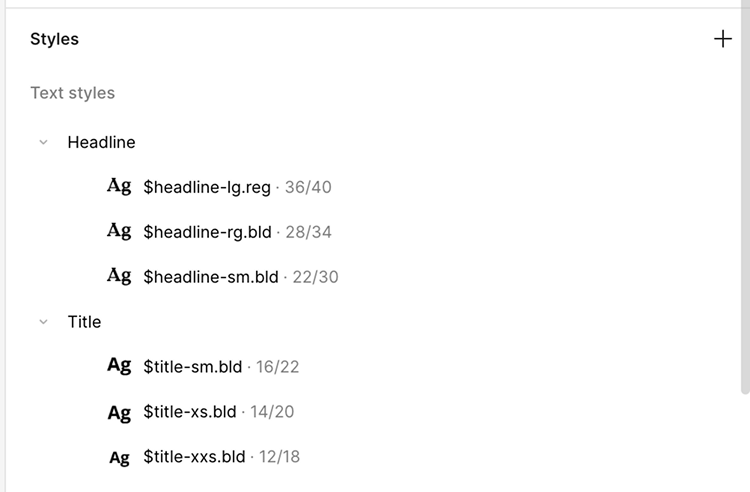Click the Styles panel heading
The height and width of the screenshot is (492, 750).
54,40
